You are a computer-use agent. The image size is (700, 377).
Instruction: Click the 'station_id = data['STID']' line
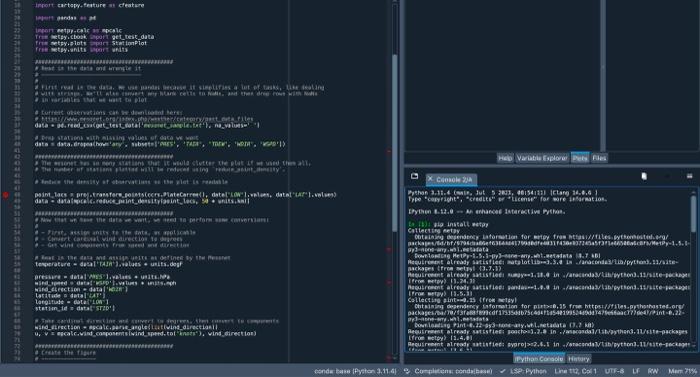tap(75, 308)
